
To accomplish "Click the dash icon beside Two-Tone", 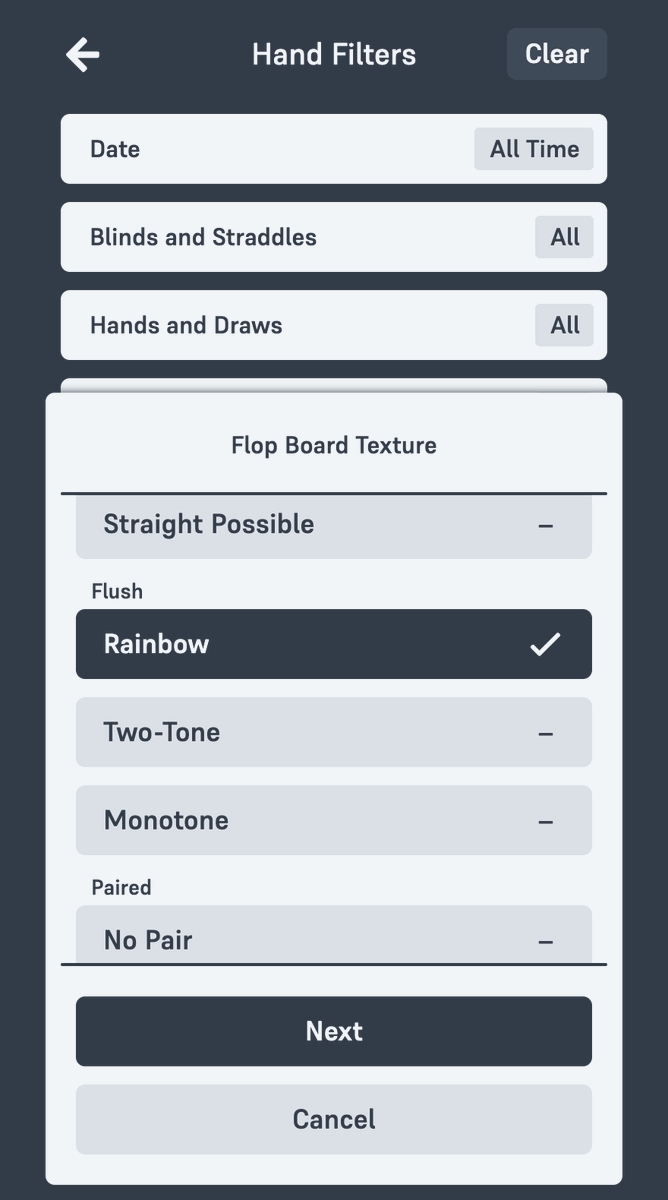I will click(x=546, y=733).
